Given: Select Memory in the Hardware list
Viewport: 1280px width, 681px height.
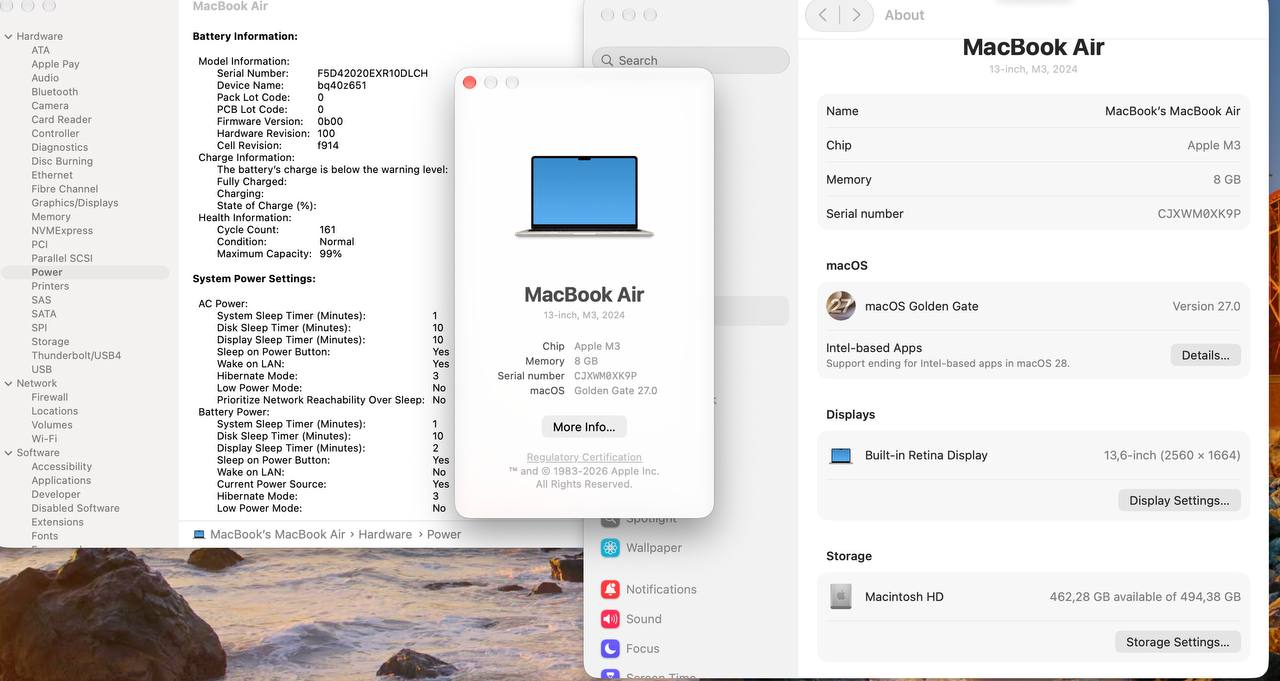Looking at the screenshot, I should [51, 217].
